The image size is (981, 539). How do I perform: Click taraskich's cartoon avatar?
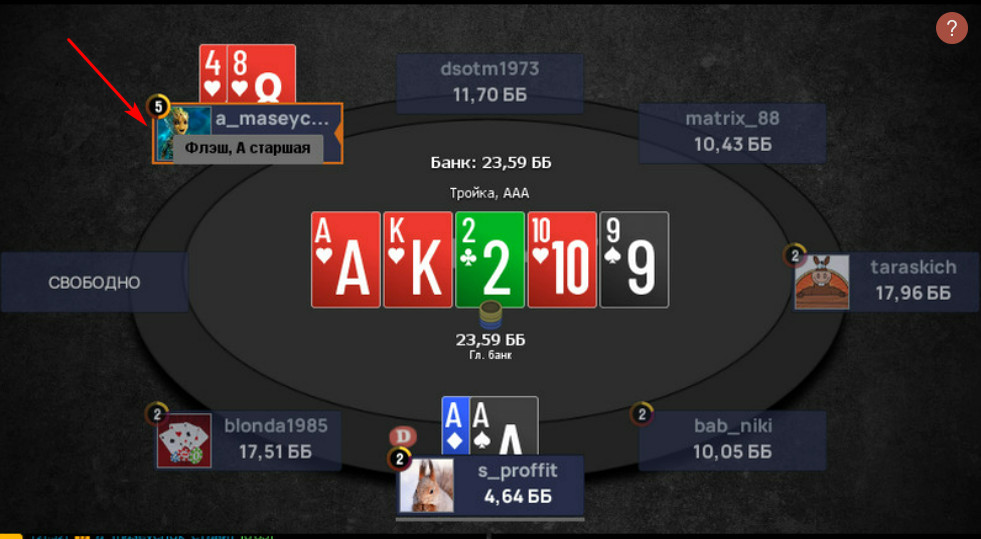[821, 281]
